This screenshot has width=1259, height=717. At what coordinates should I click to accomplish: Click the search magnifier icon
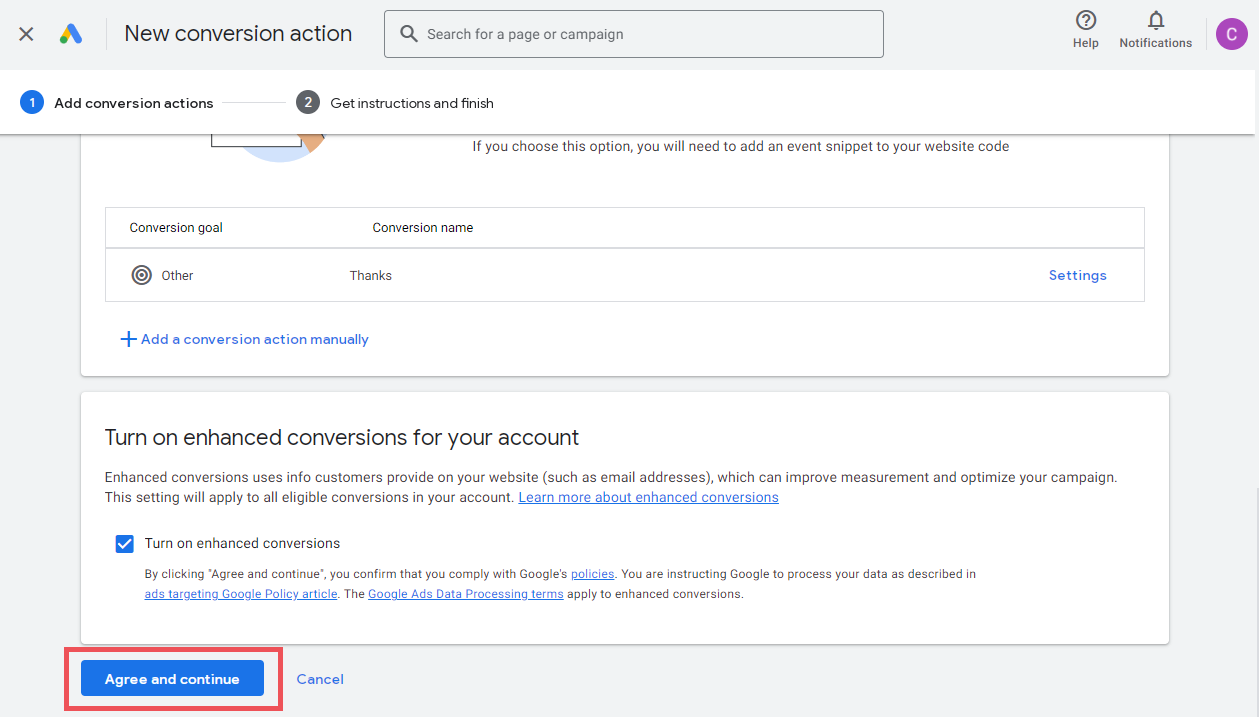(408, 34)
